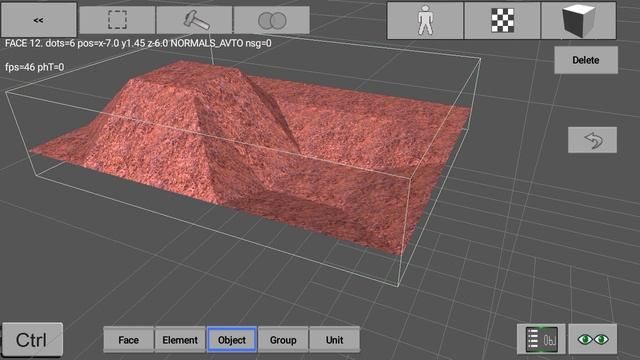640x360 pixels.
Task: Select the dashed rectangle selection tool
Action: (x=117, y=20)
